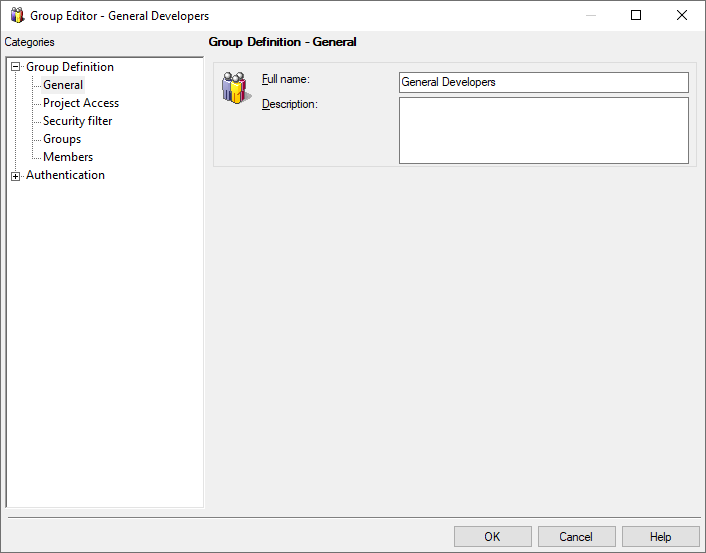Open the Project Access category
The image size is (706, 553).
80,103
